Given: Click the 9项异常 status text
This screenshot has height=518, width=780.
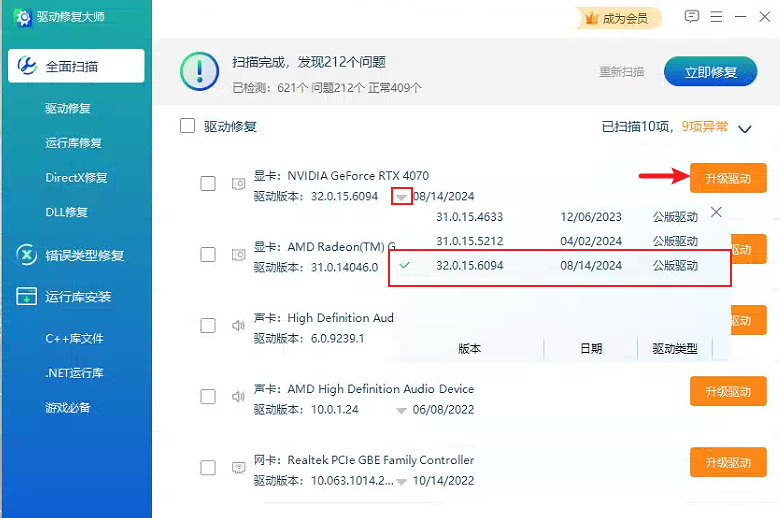Looking at the screenshot, I should [x=704, y=126].
